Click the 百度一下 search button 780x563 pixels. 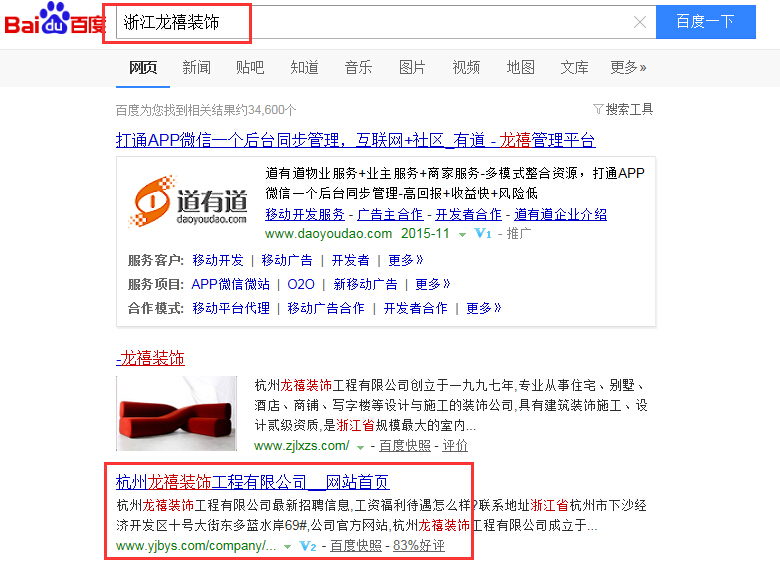705,22
